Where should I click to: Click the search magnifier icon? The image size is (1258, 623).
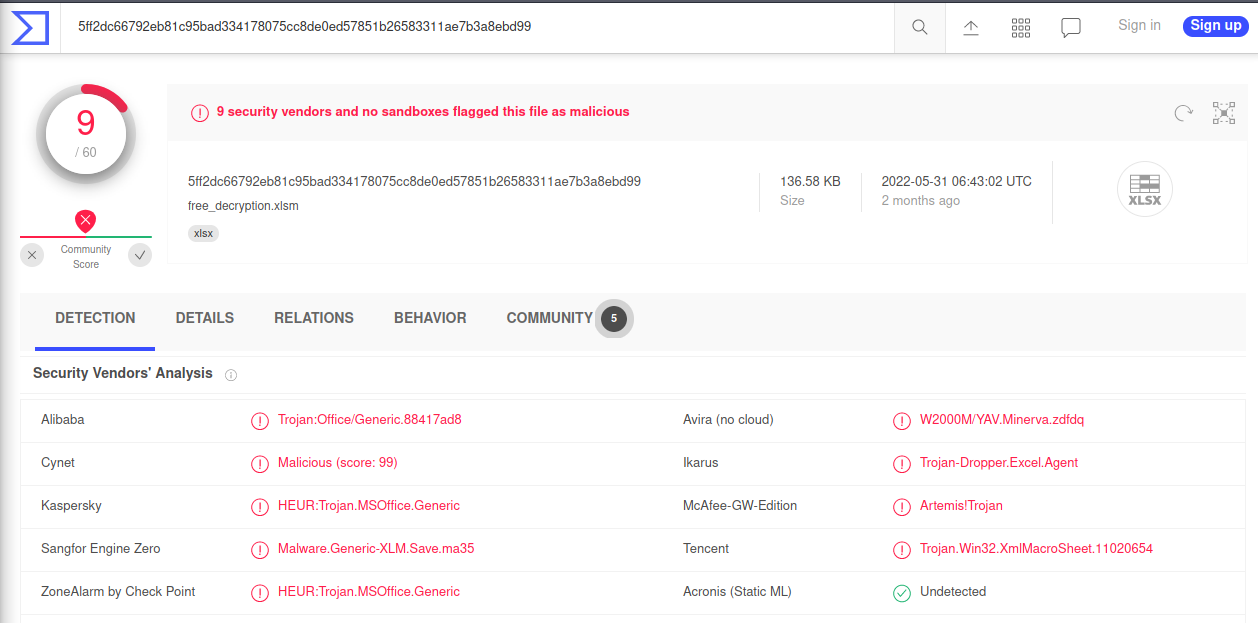920,27
